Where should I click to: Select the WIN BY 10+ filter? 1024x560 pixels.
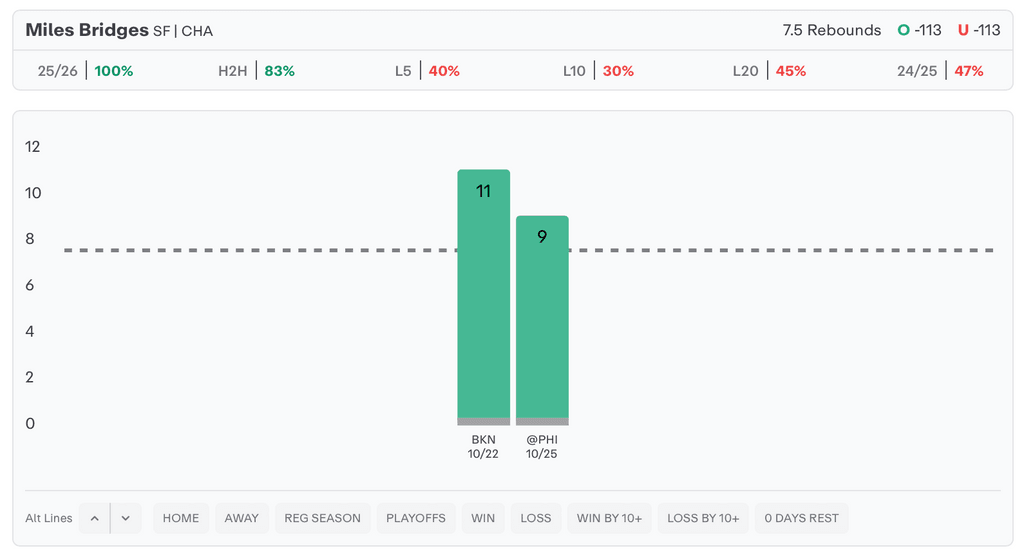point(609,518)
